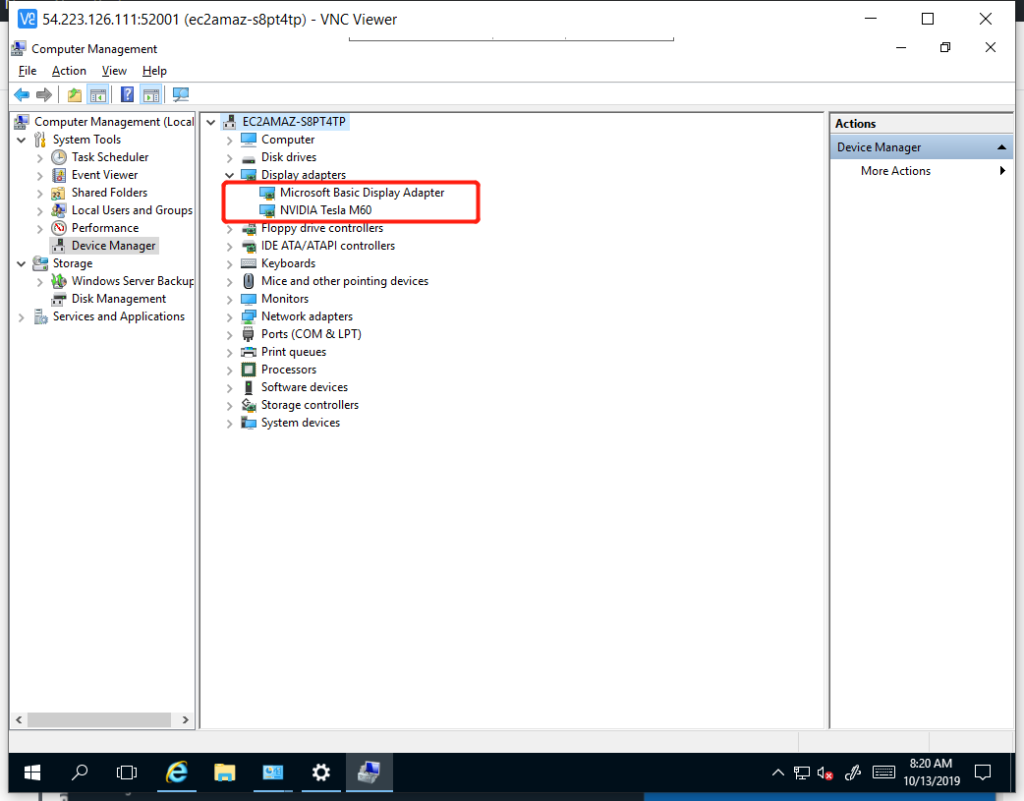Expand the Network adapters node
The image size is (1024, 801).
(230, 317)
